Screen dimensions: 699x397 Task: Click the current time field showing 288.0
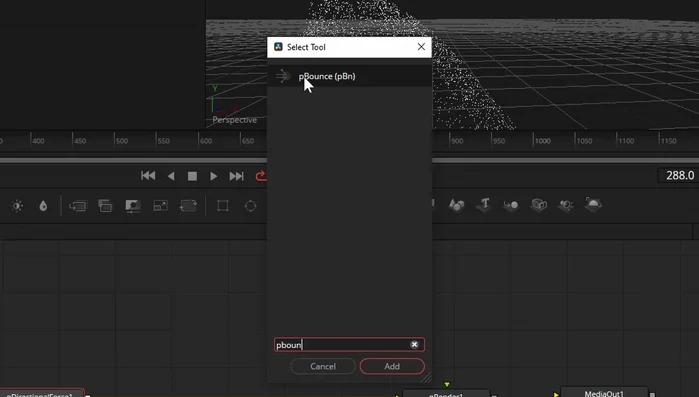(679, 176)
